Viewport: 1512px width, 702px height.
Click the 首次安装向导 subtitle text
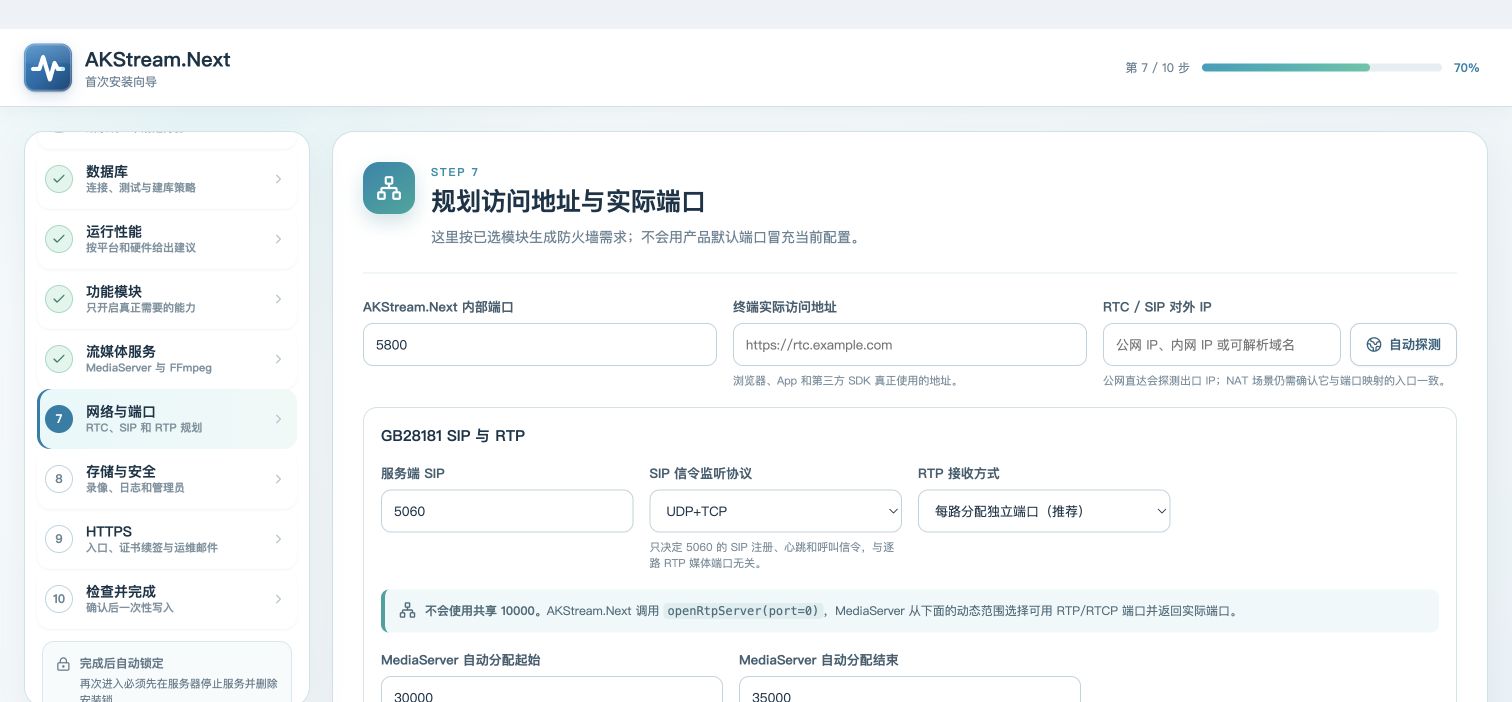coord(121,82)
